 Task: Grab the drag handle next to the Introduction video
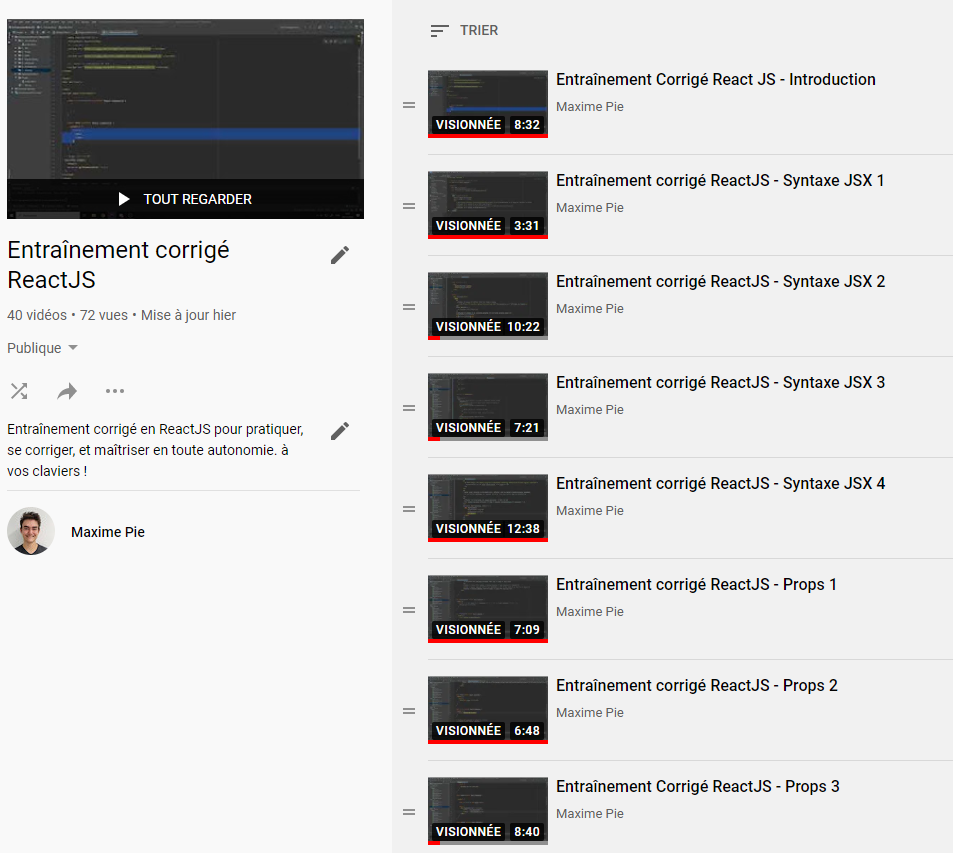409,104
